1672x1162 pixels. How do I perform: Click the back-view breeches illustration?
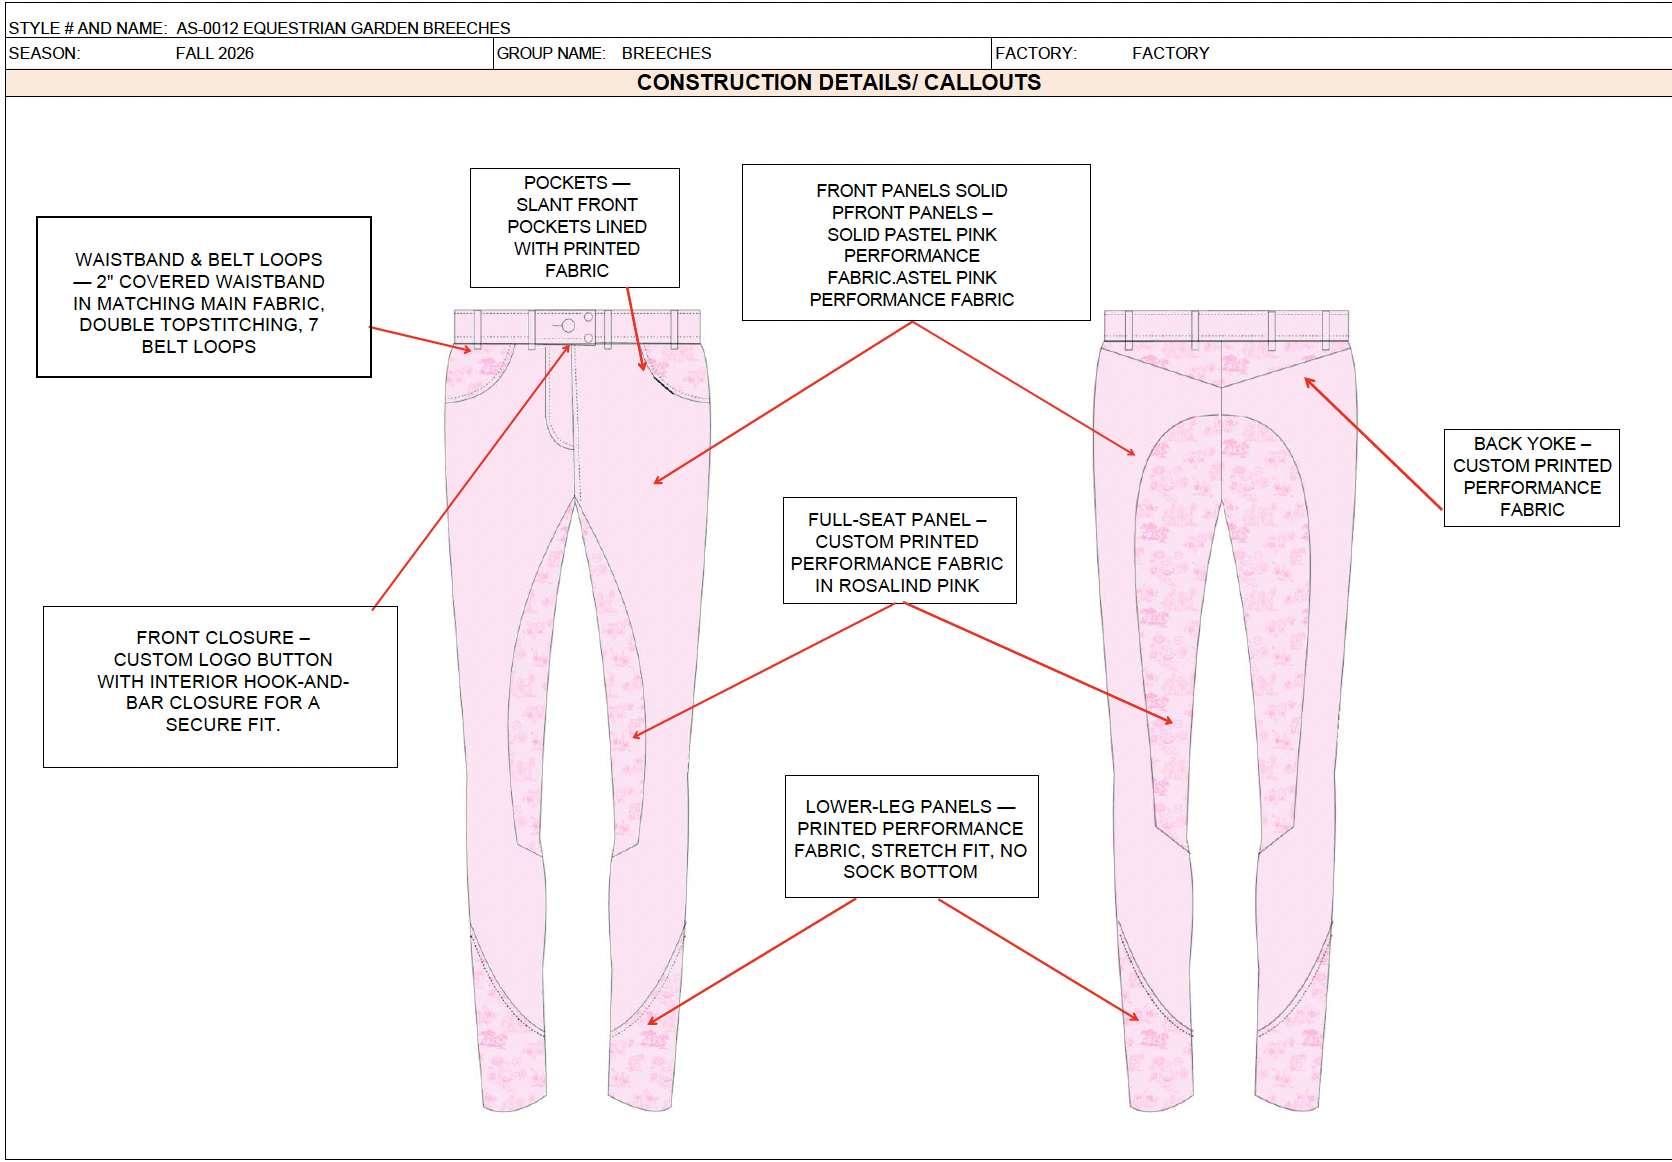pyautogui.click(x=1225, y=710)
